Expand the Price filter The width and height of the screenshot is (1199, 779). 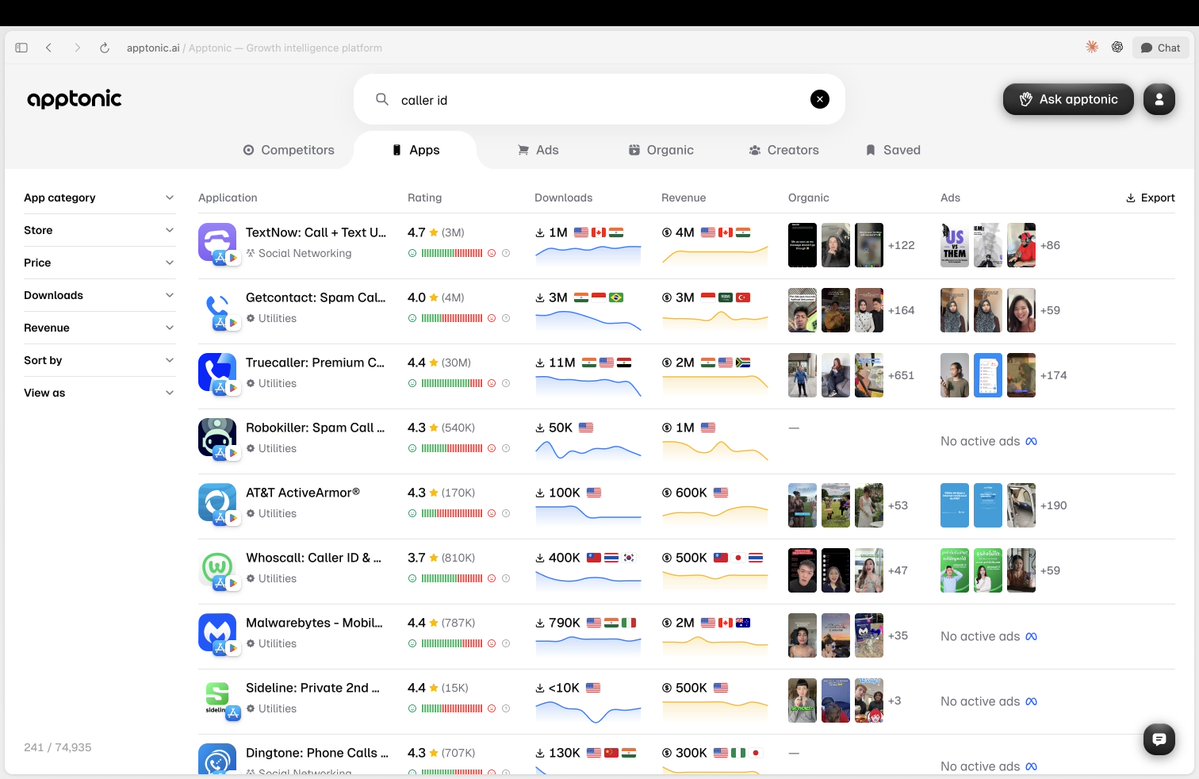(99, 262)
